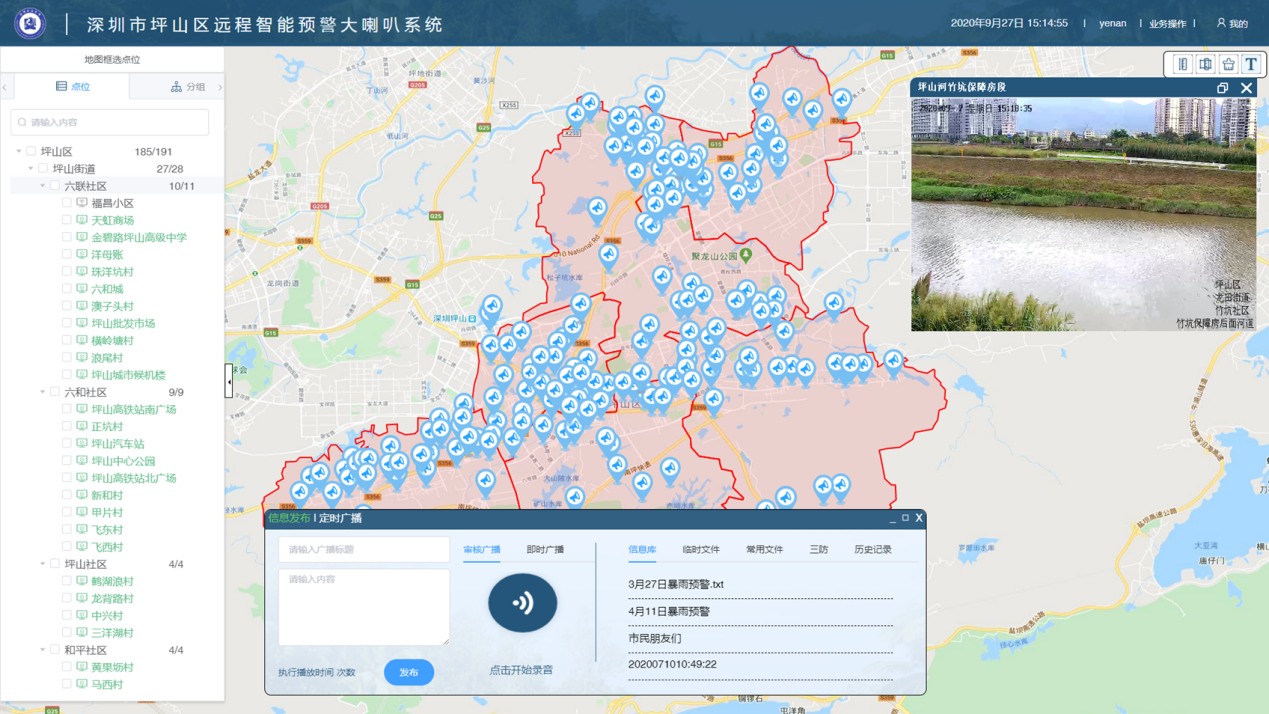Collapse the left panel using handle arrow
Viewport: 1269px width, 714px height.
click(229, 381)
